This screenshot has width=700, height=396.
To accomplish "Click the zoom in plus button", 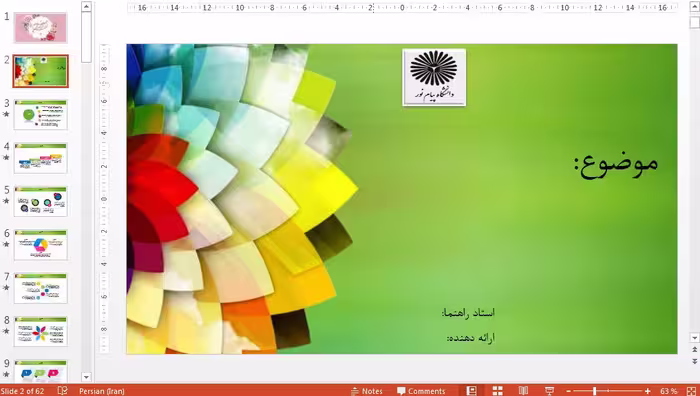I will tap(647, 391).
